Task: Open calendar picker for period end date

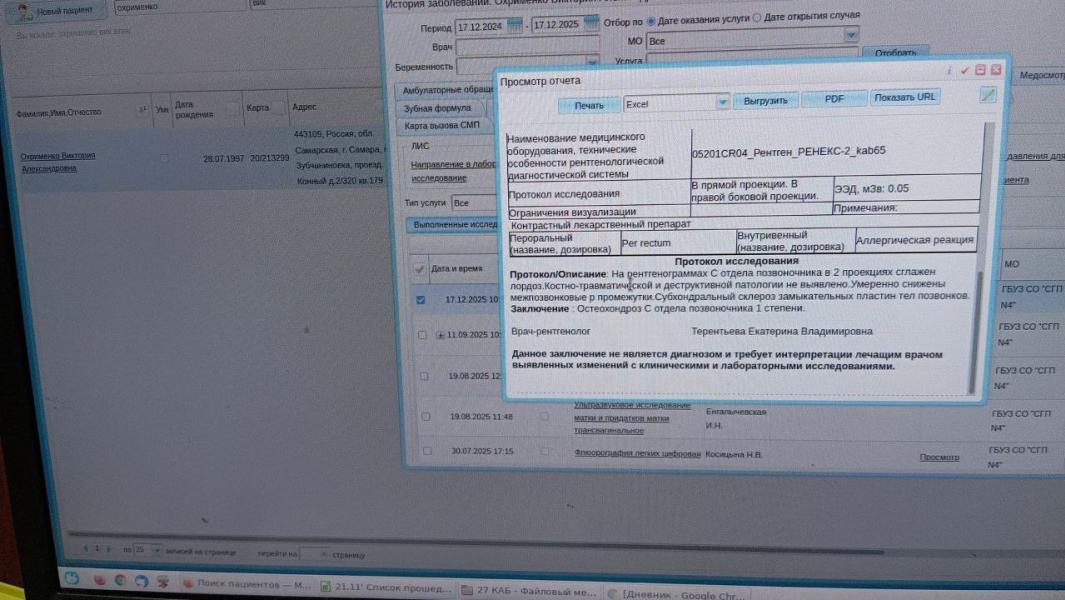Action: [x=592, y=24]
